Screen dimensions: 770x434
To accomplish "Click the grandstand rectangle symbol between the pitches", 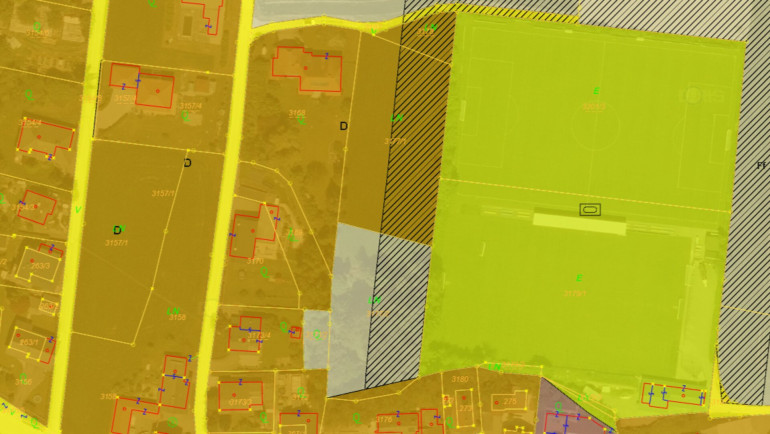I will tap(590, 209).
